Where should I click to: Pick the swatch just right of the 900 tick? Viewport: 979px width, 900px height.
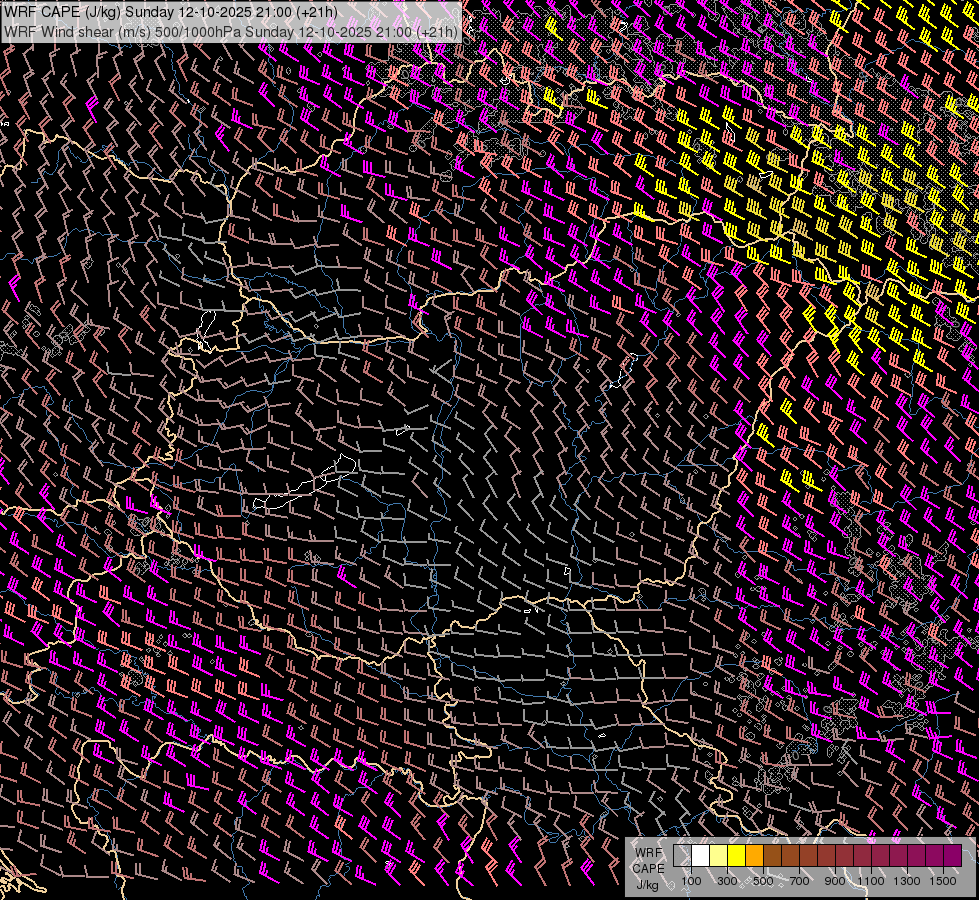click(844, 856)
